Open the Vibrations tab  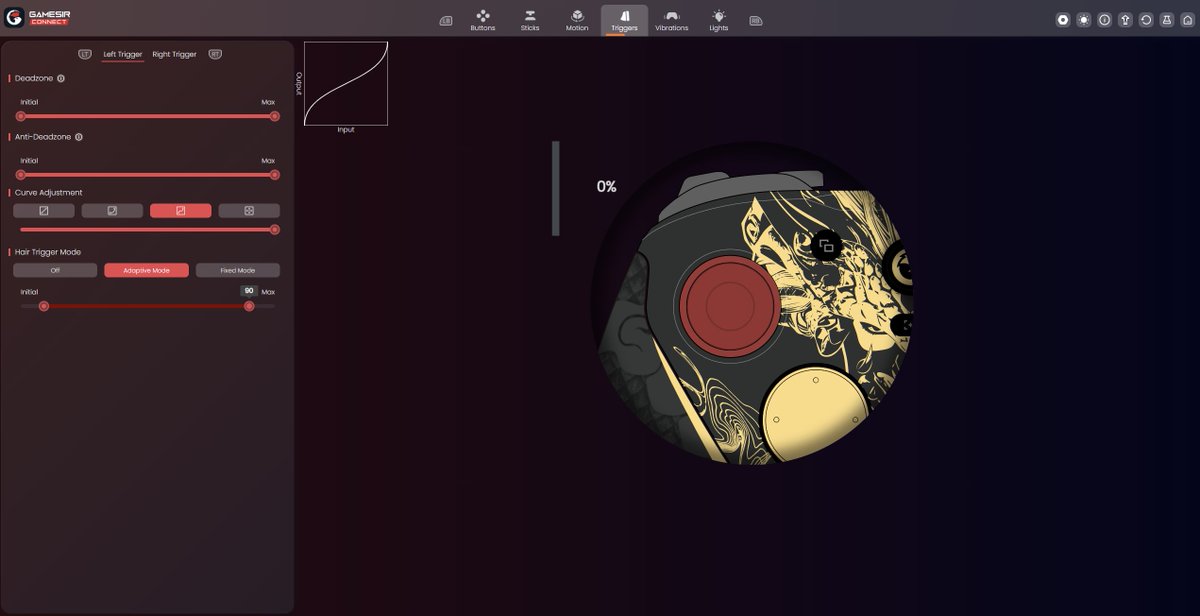pyautogui.click(x=672, y=20)
